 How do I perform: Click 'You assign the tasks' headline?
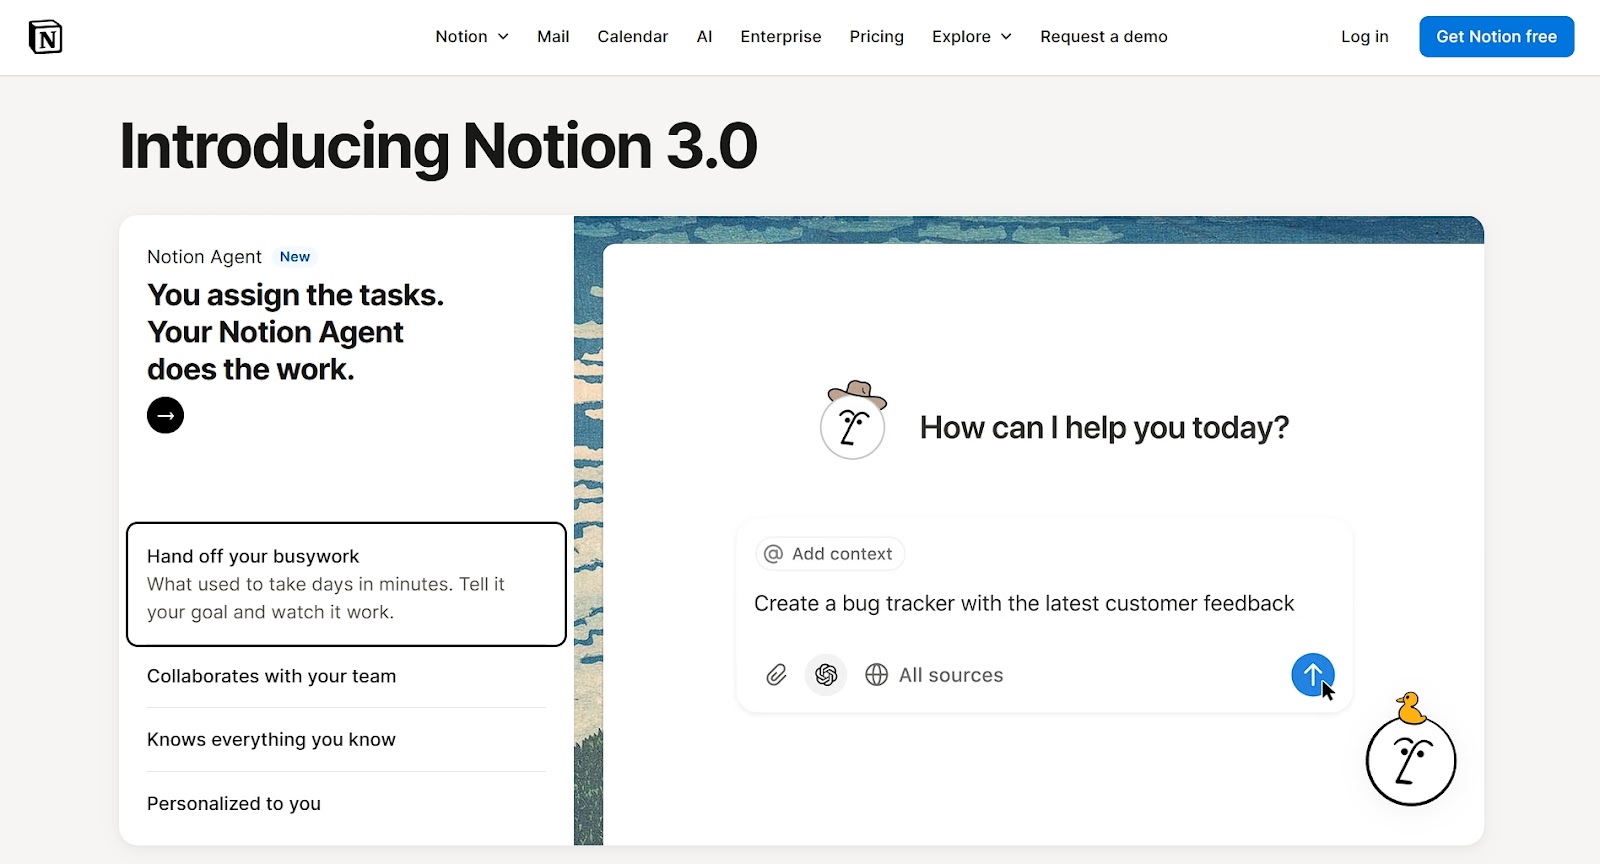[x=296, y=332]
